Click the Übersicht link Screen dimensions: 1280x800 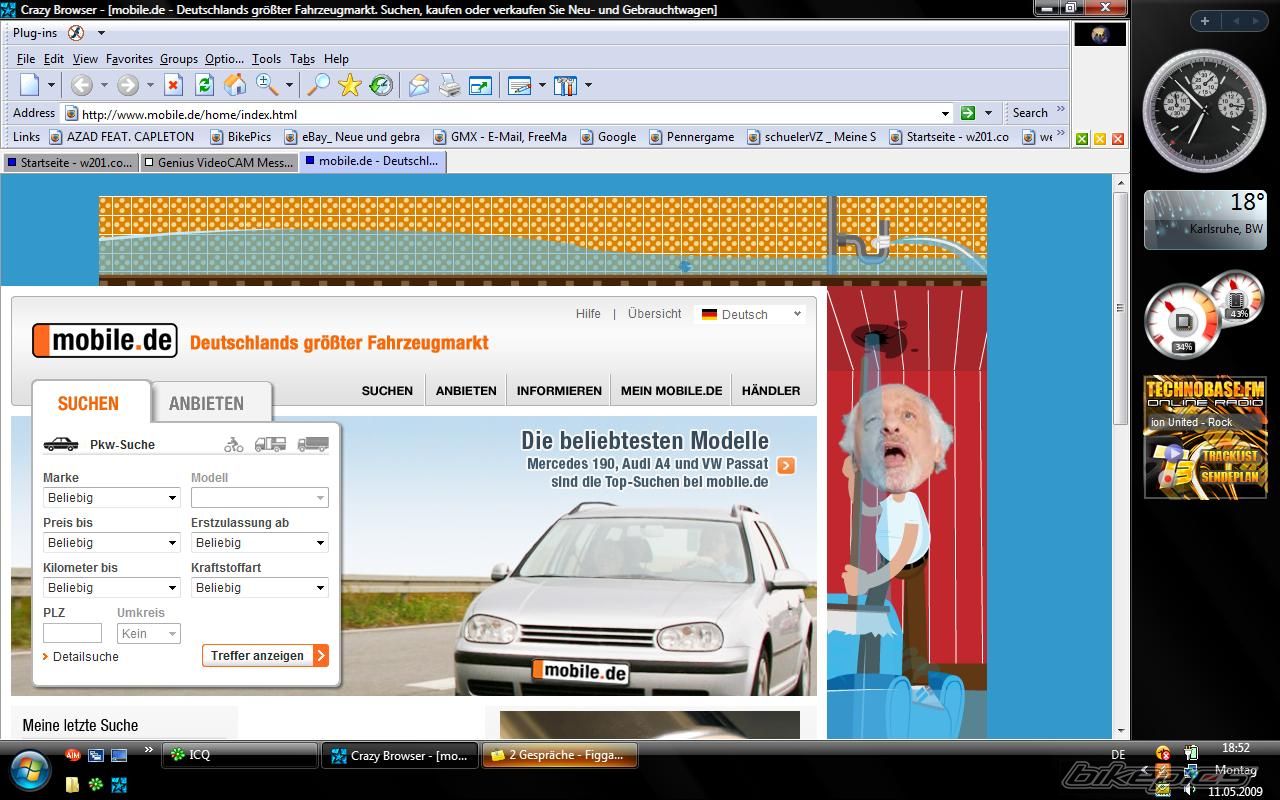(x=655, y=314)
